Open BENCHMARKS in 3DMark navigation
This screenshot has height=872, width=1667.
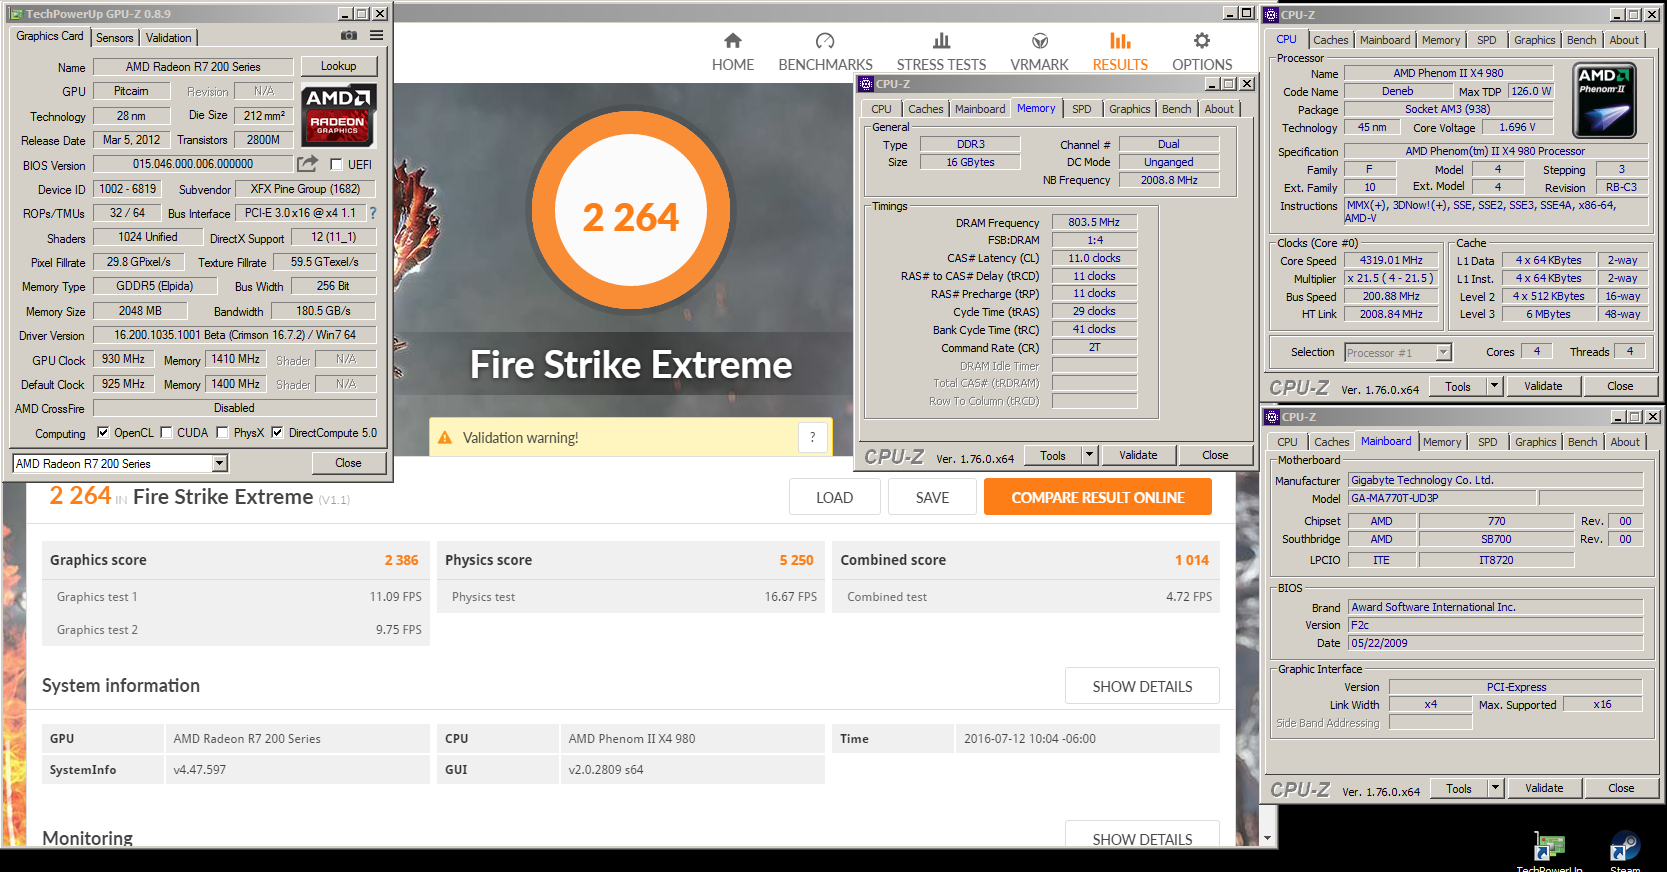(825, 52)
